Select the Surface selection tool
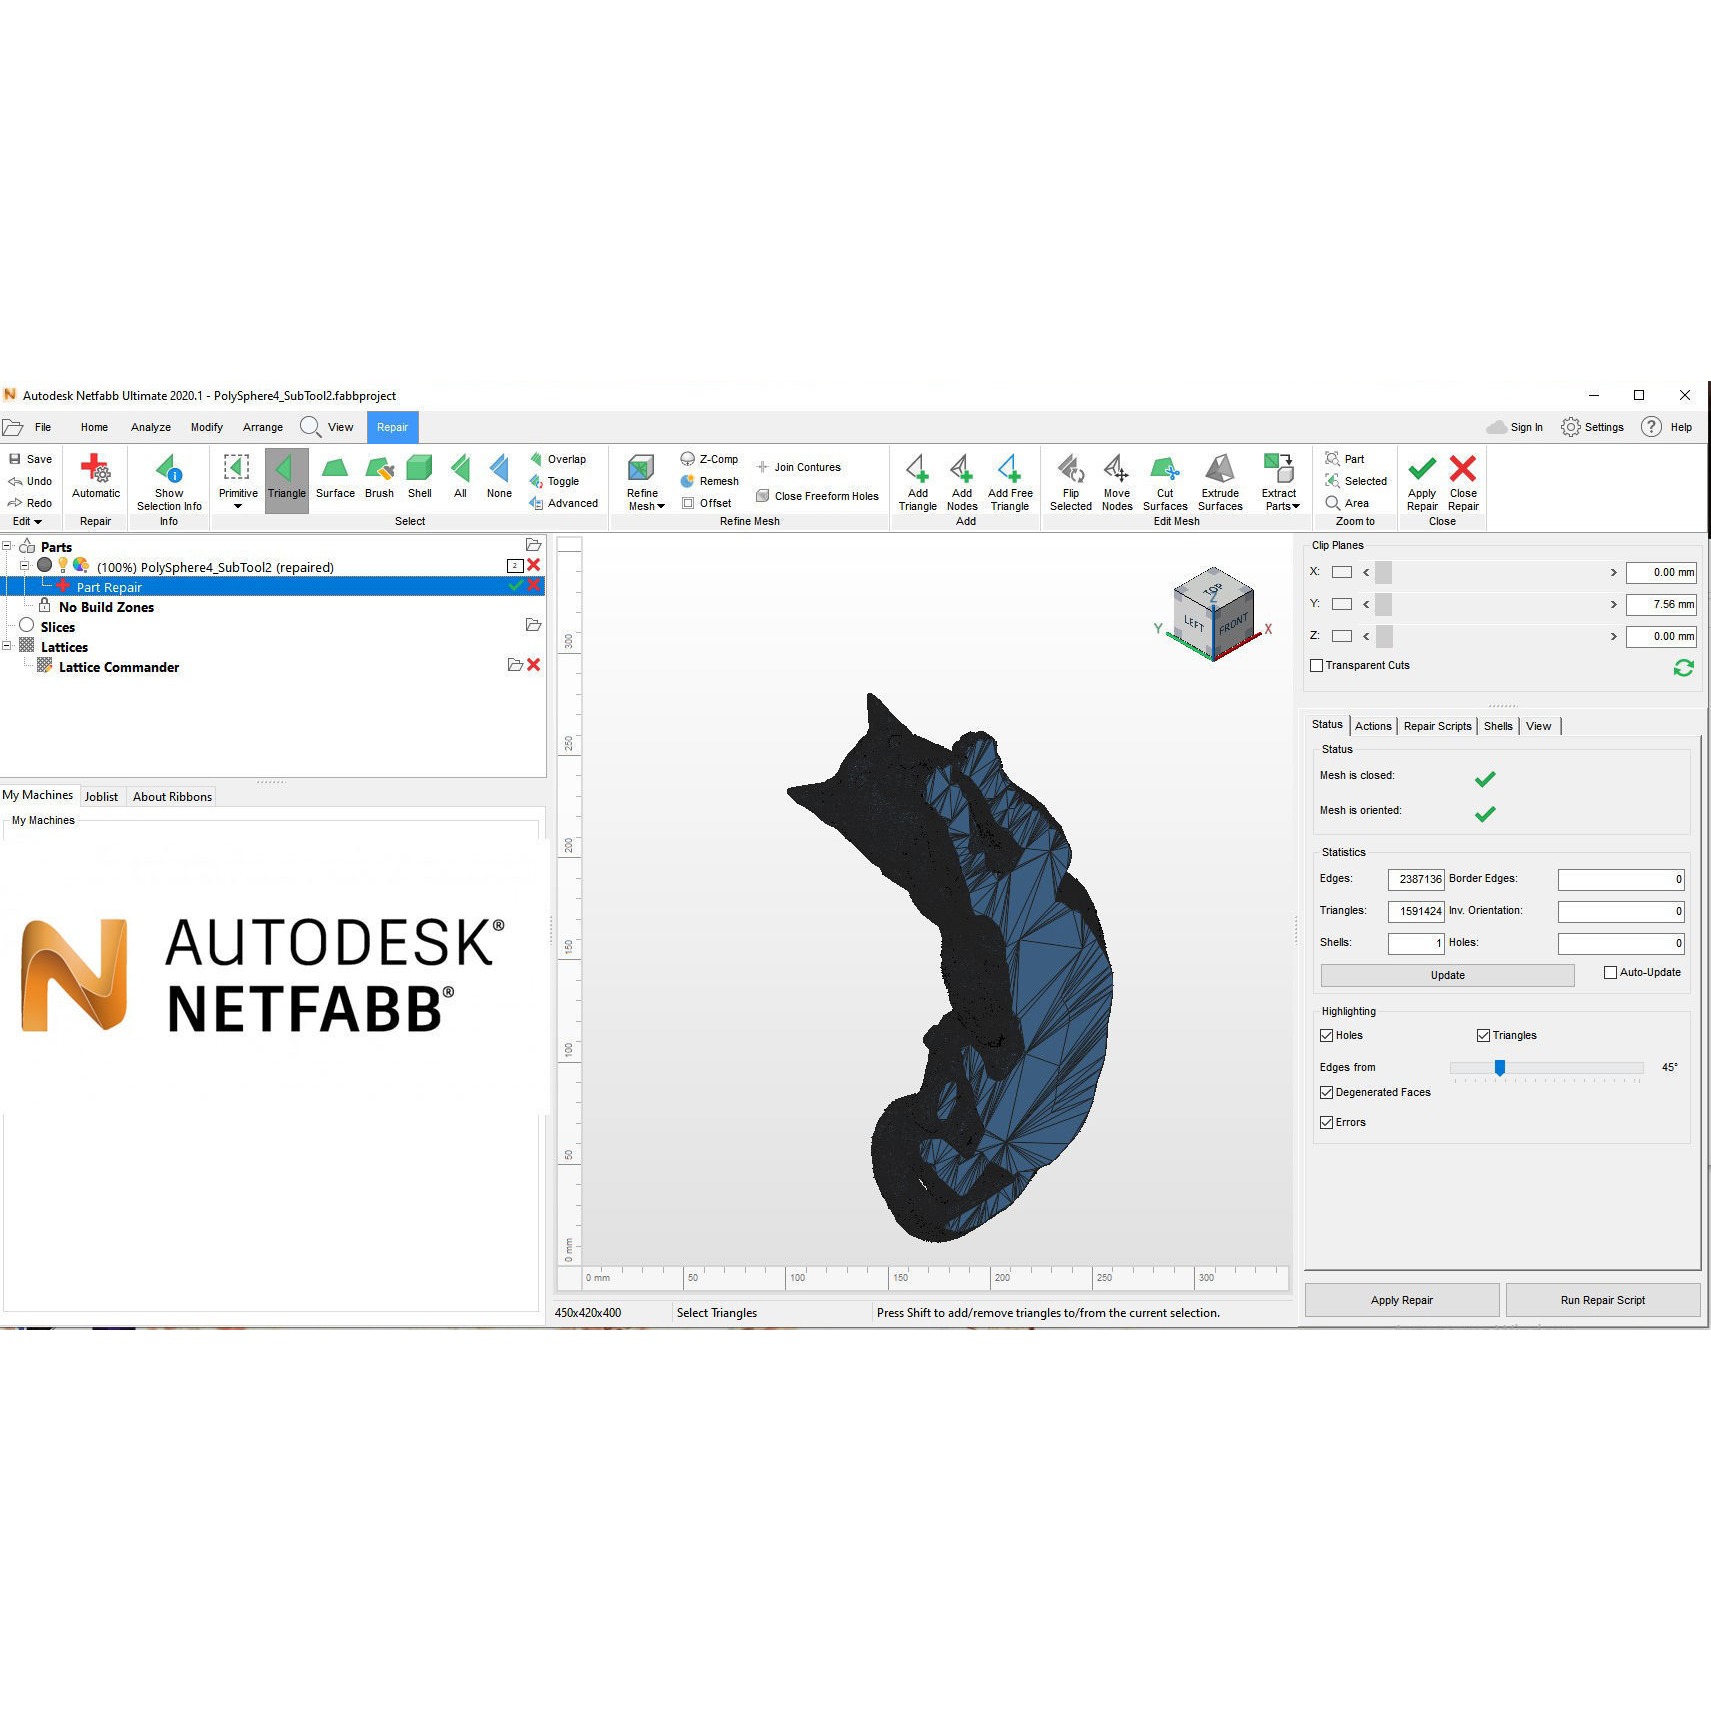The width and height of the screenshot is (1711, 1711). (335, 477)
